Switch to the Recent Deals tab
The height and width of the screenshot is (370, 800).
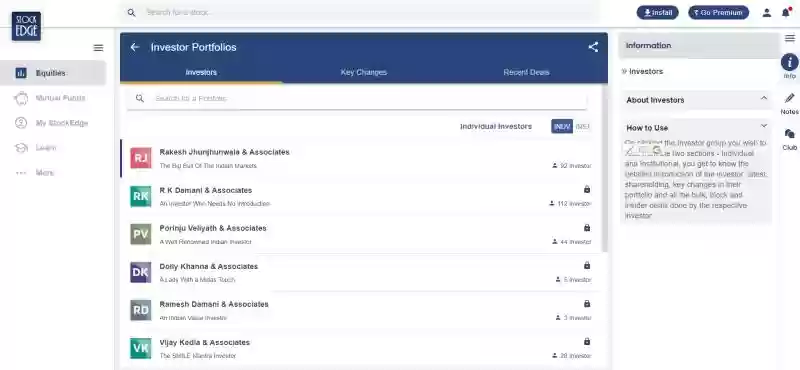point(526,72)
